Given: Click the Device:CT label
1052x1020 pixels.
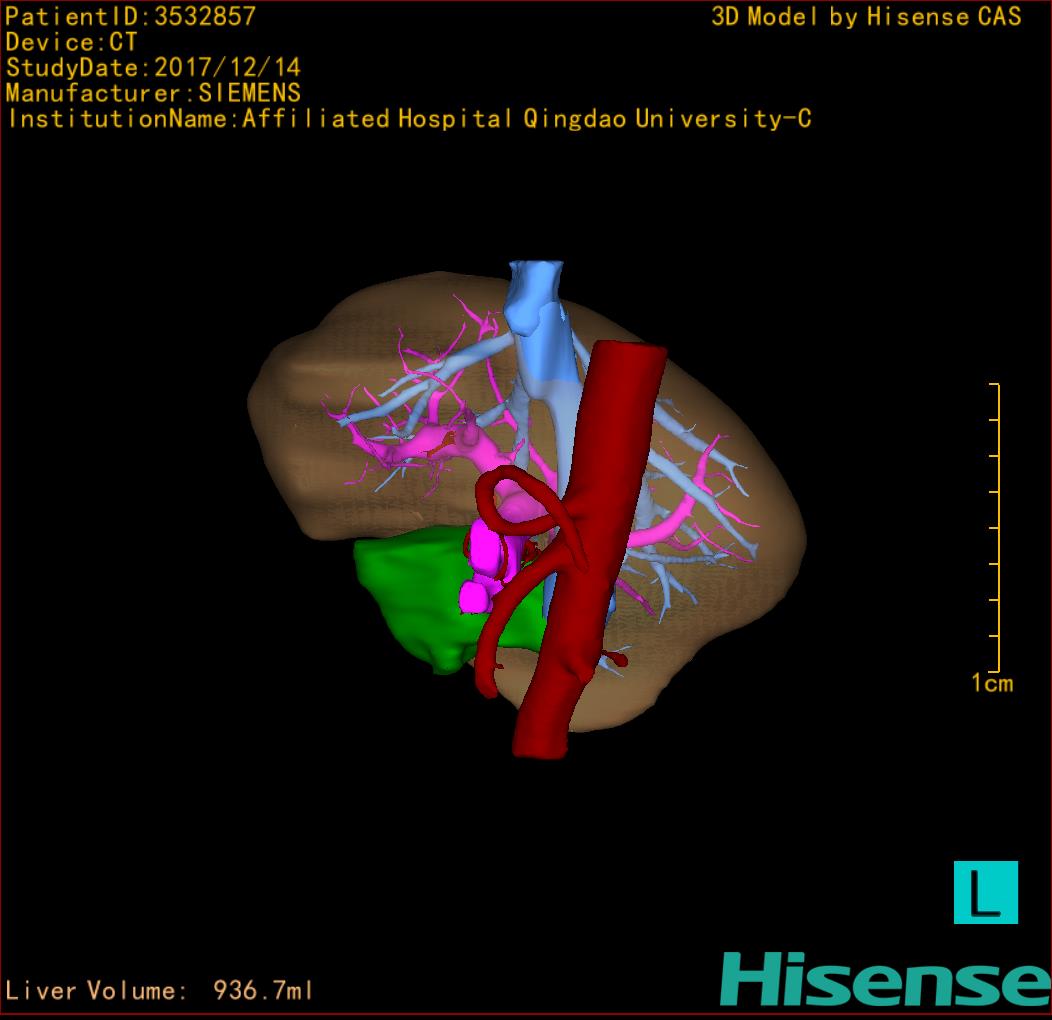Looking at the screenshot, I should [x=71, y=43].
